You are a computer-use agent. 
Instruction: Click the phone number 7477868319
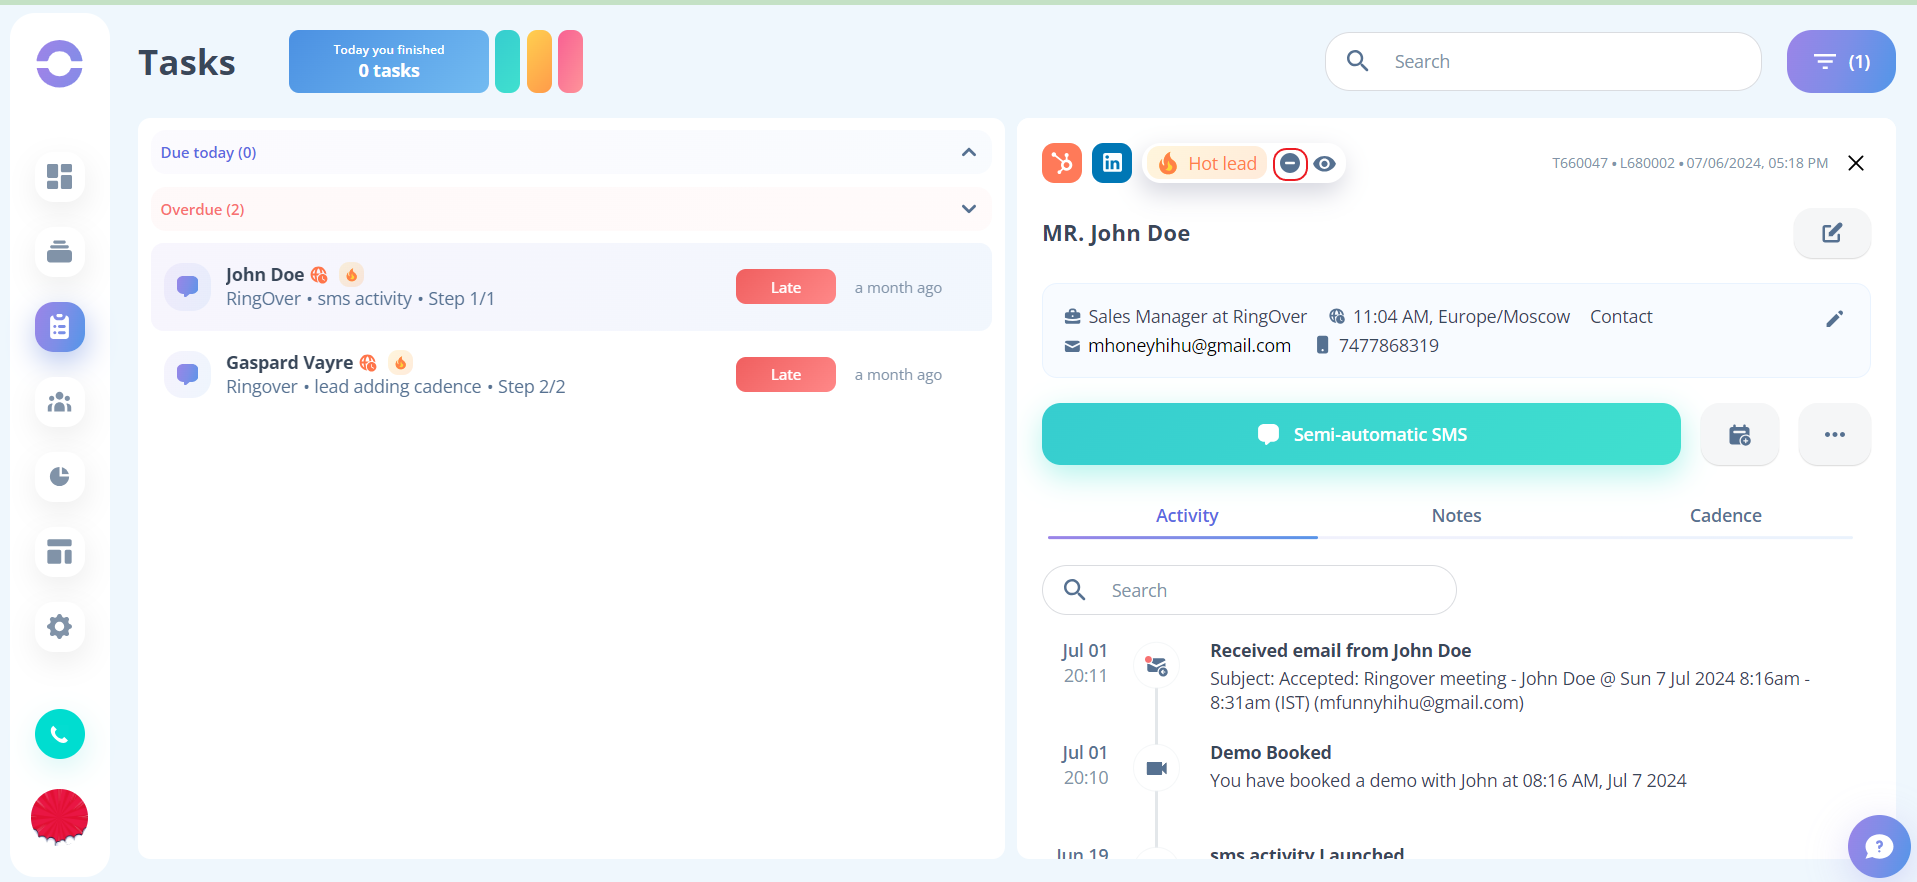[1388, 345]
